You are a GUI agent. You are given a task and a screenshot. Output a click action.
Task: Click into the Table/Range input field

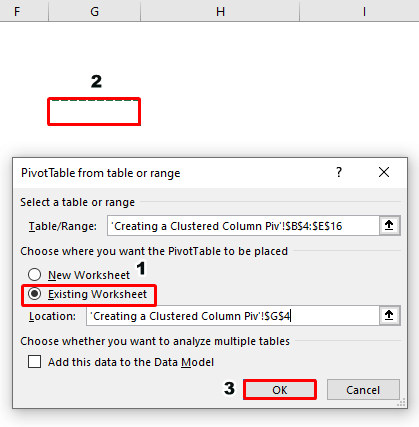click(x=243, y=226)
